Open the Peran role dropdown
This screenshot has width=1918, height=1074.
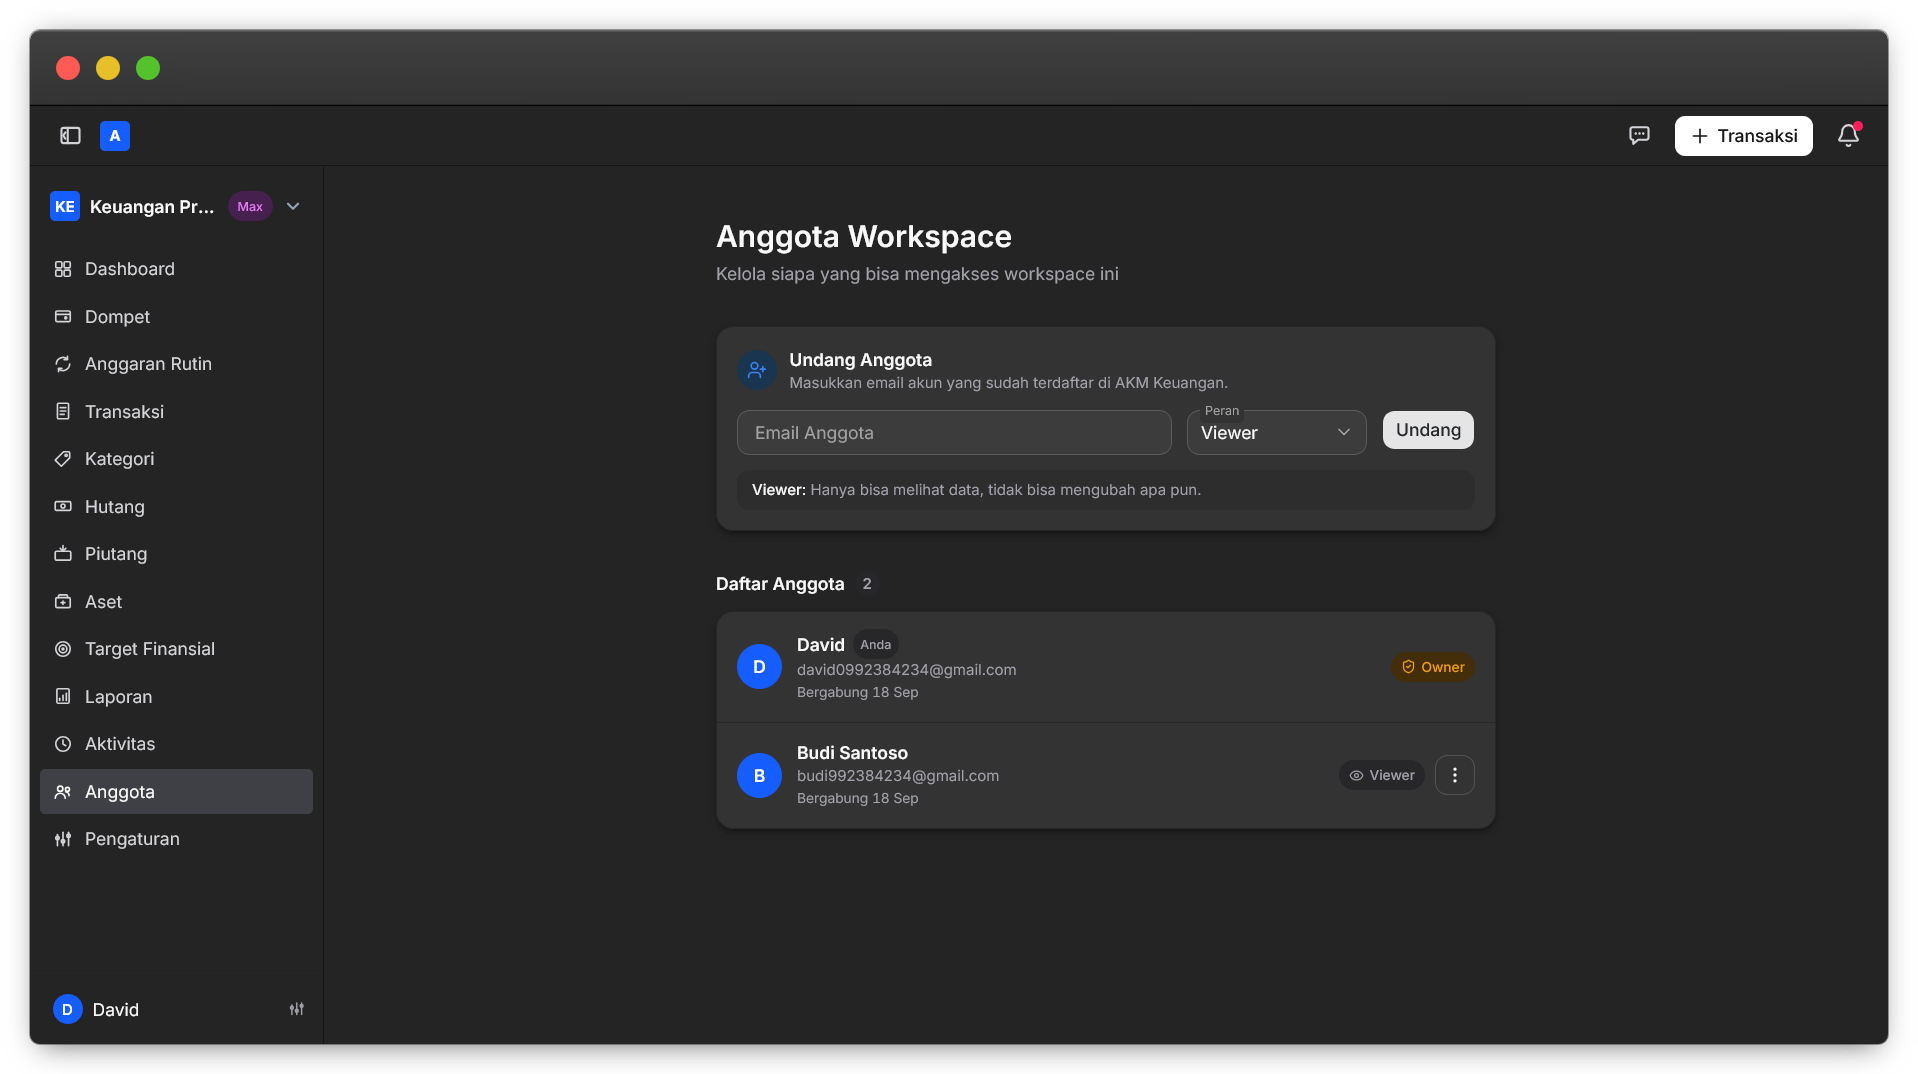pos(1276,433)
